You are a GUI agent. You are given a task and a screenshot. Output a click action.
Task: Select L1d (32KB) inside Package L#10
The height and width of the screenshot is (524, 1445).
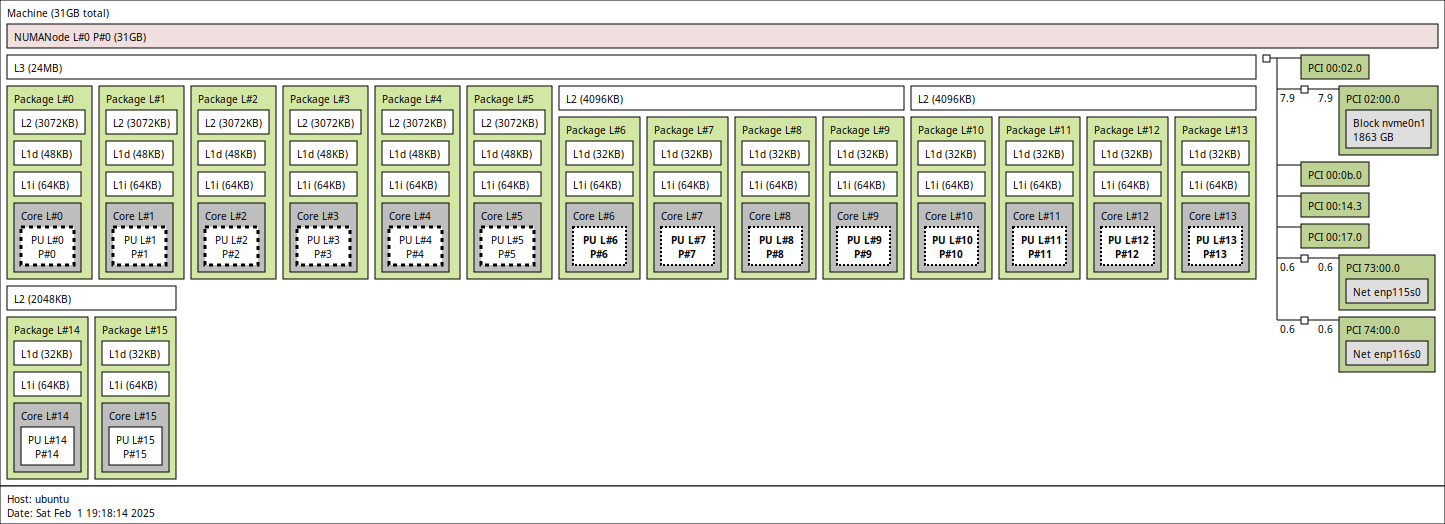click(x=952, y=154)
